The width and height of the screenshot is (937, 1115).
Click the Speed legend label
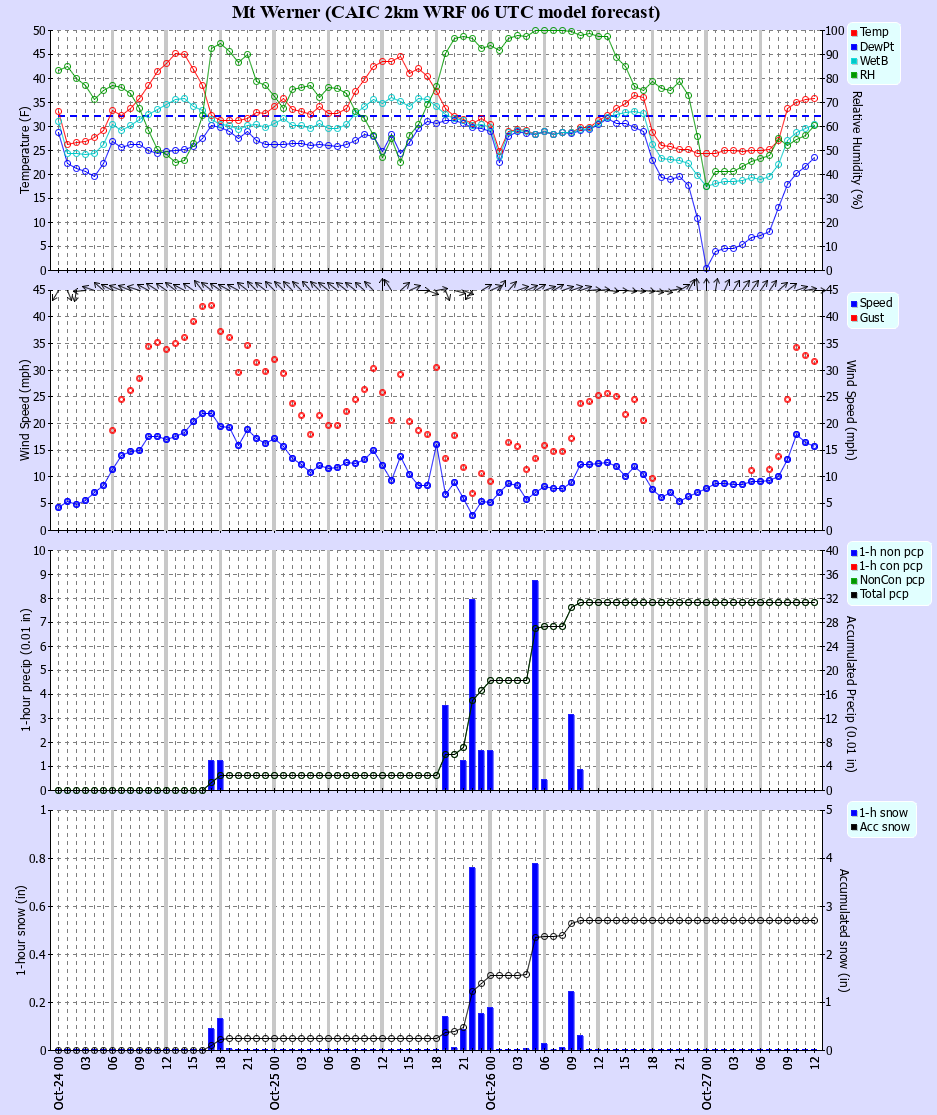pyautogui.click(x=876, y=303)
